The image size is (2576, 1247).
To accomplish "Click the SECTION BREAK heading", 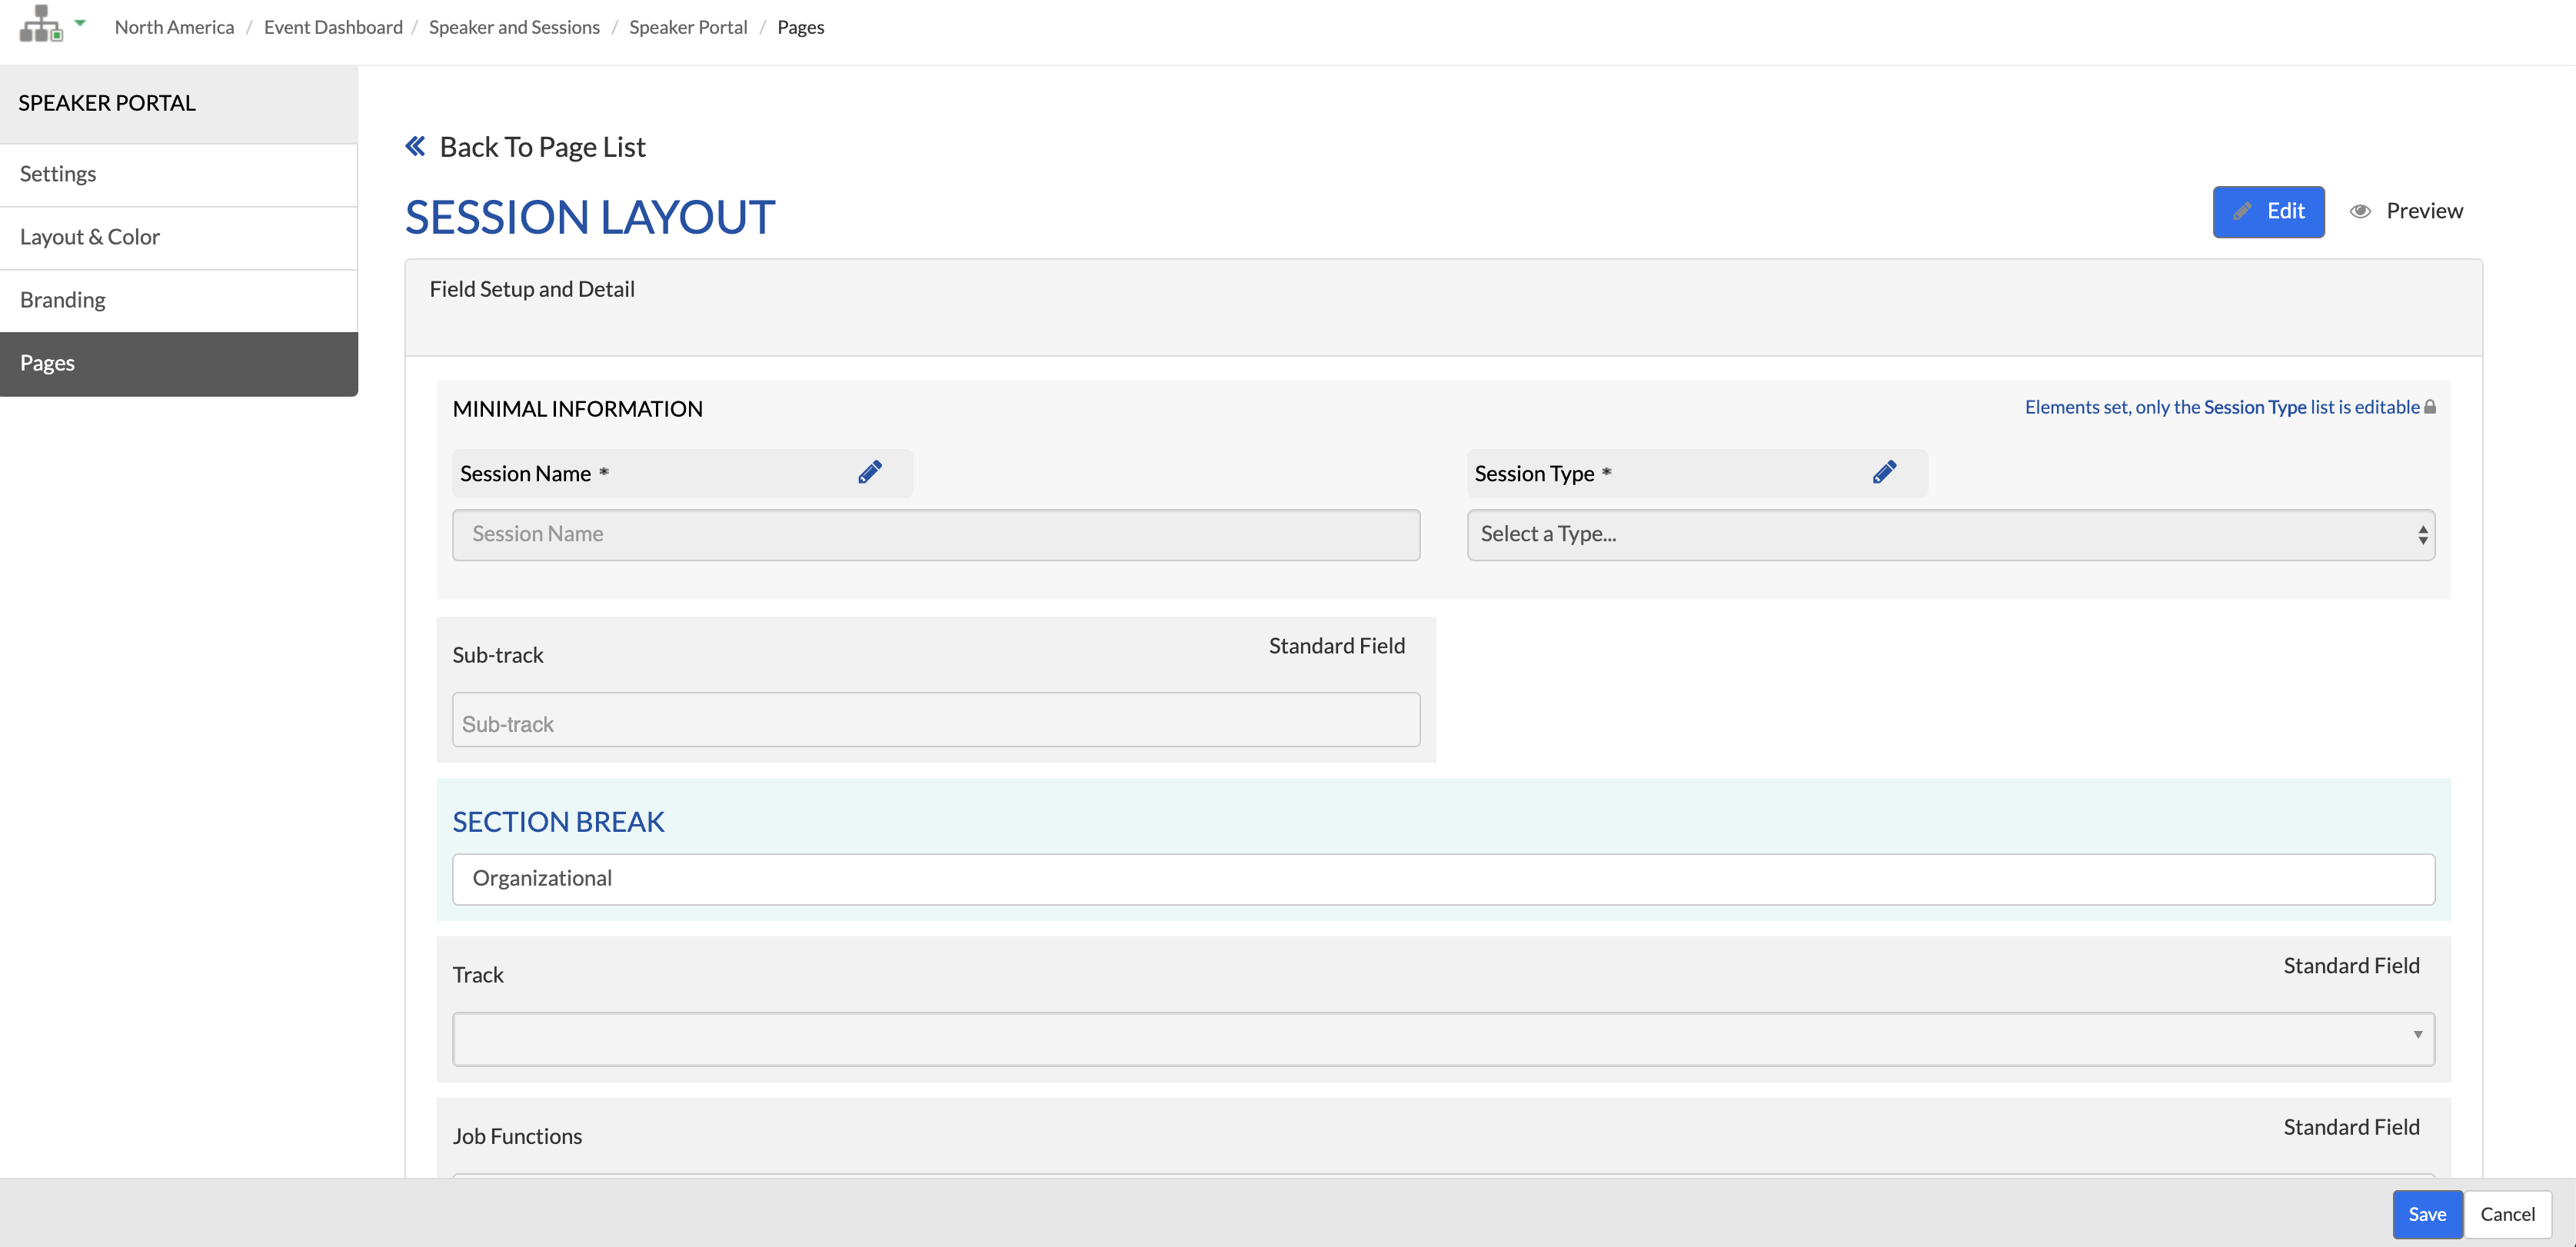I will point(558,822).
